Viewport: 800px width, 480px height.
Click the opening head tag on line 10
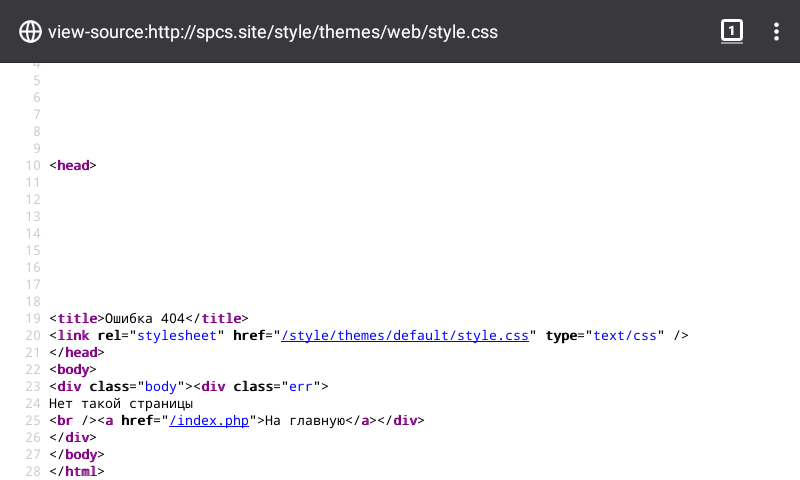click(x=73, y=165)
